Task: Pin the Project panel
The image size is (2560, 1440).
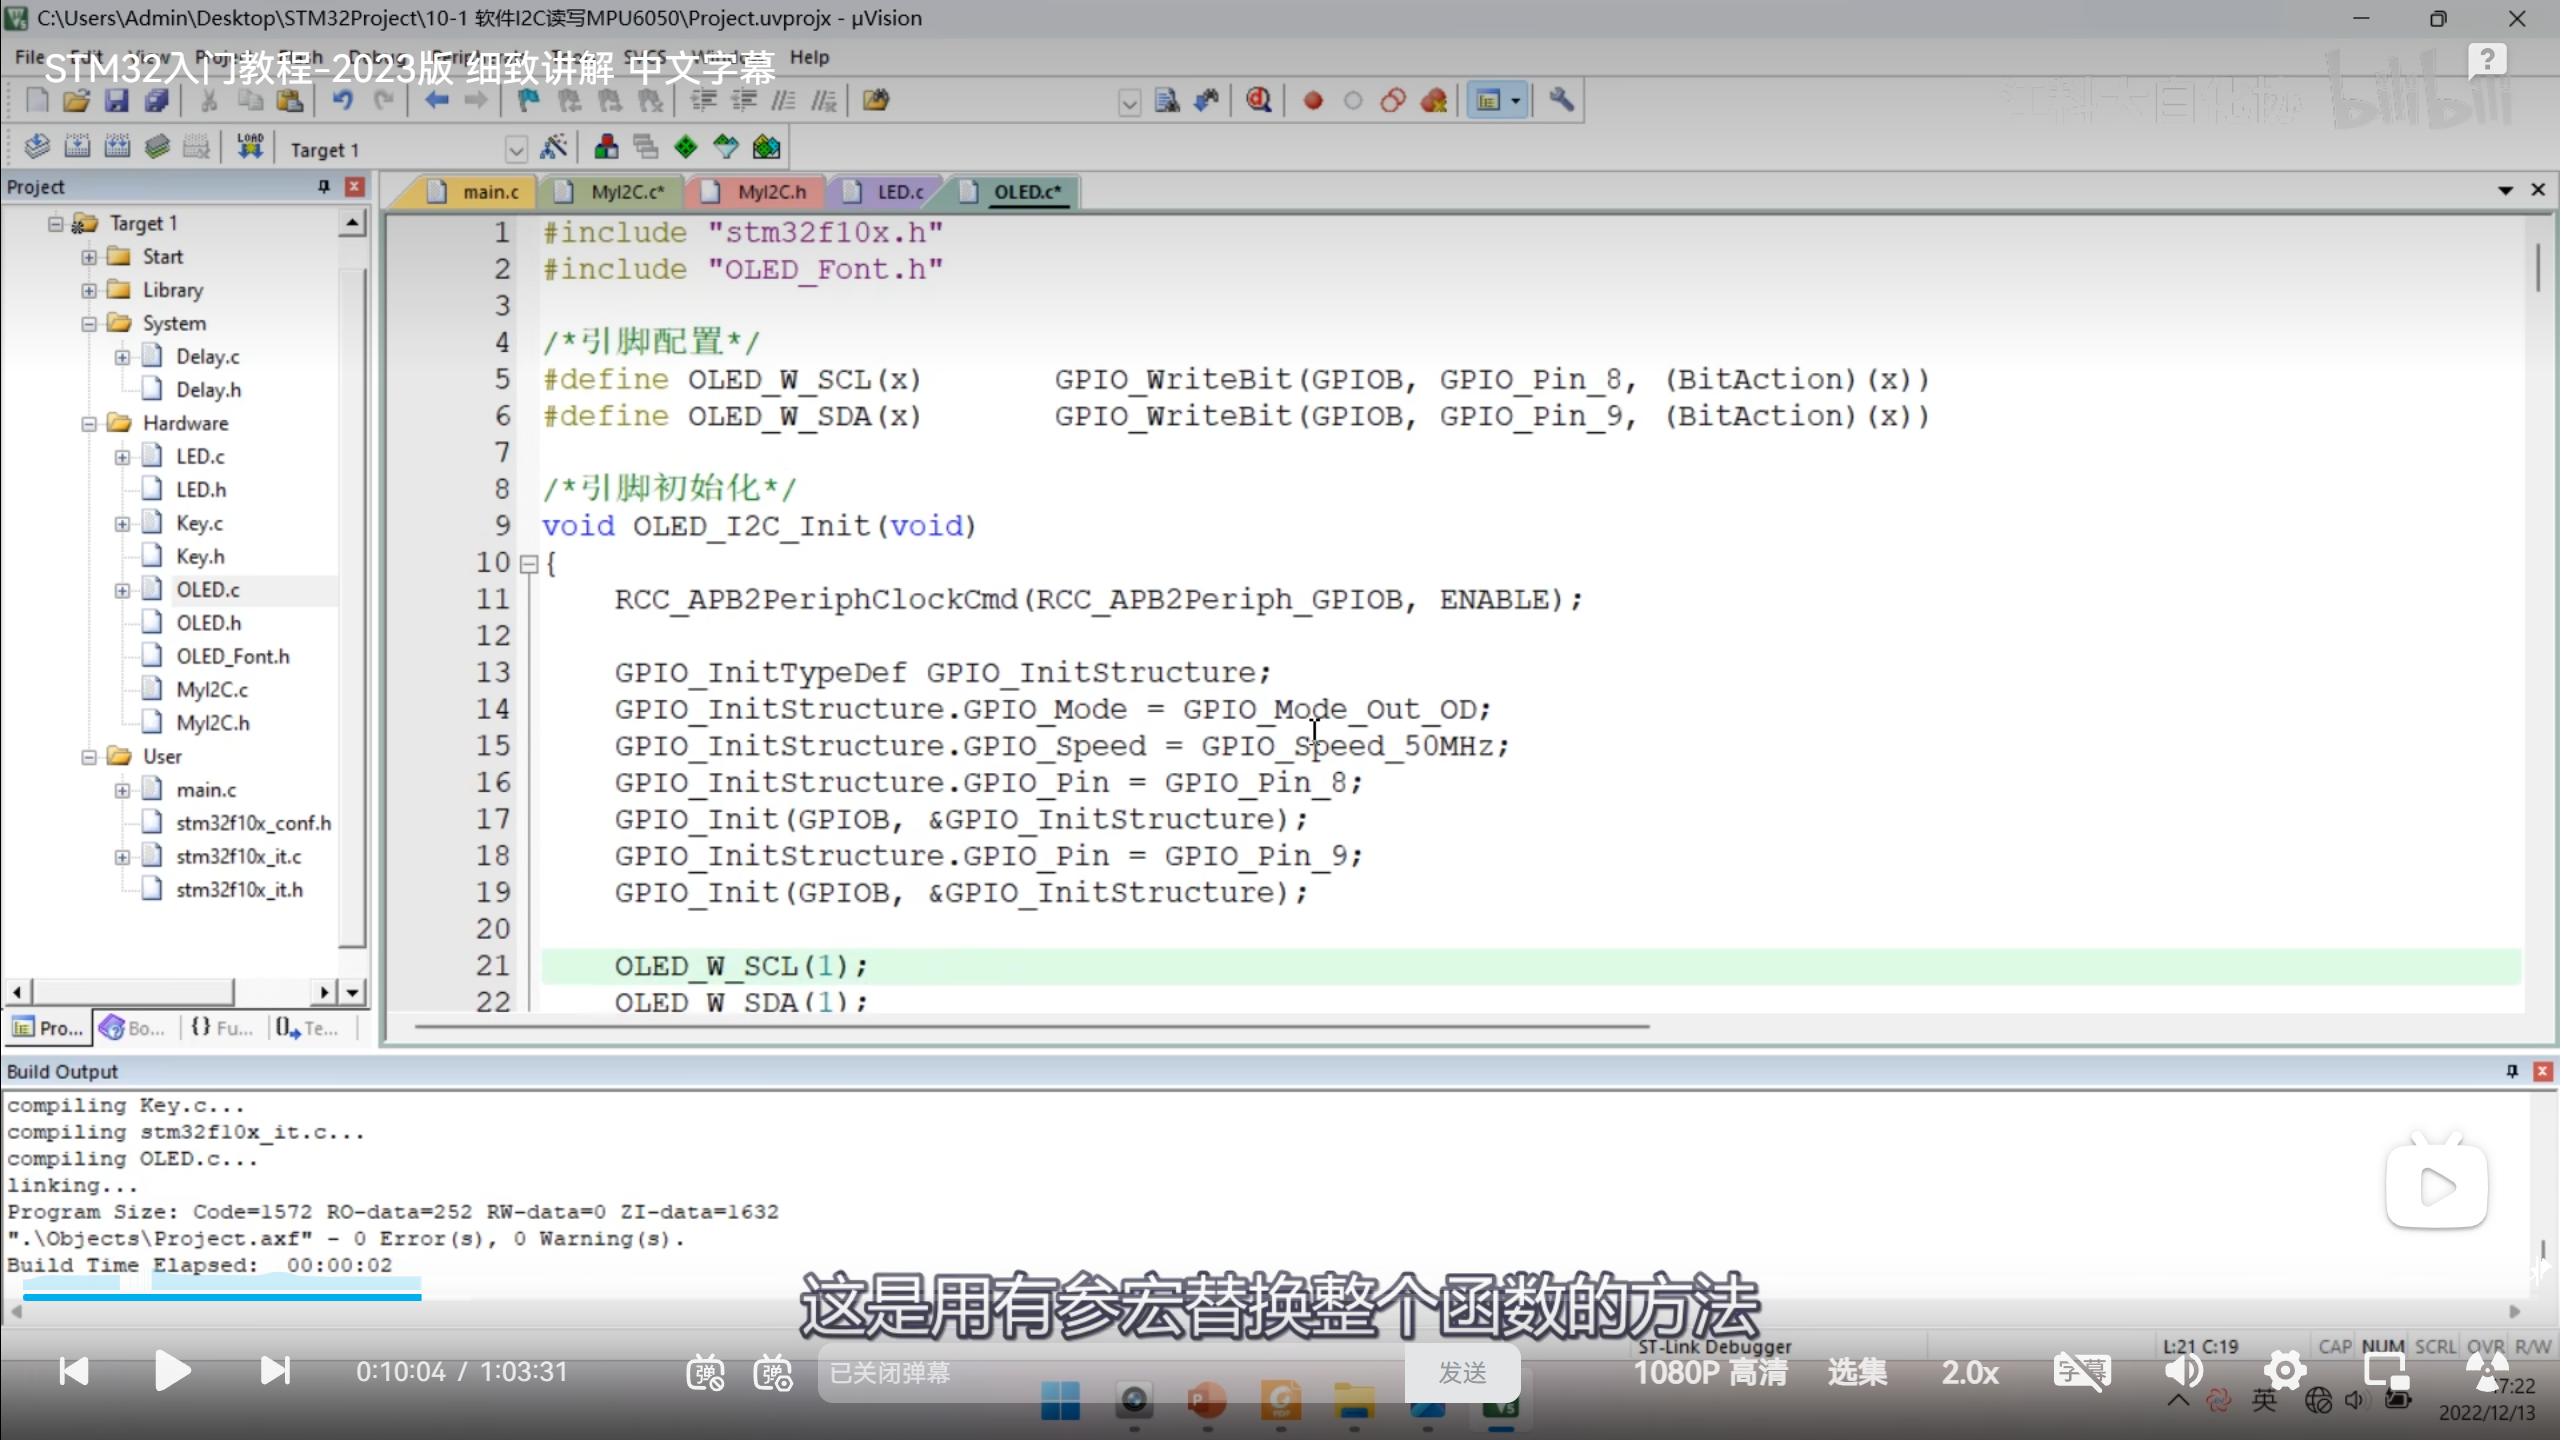Action: tap(324, 187)
